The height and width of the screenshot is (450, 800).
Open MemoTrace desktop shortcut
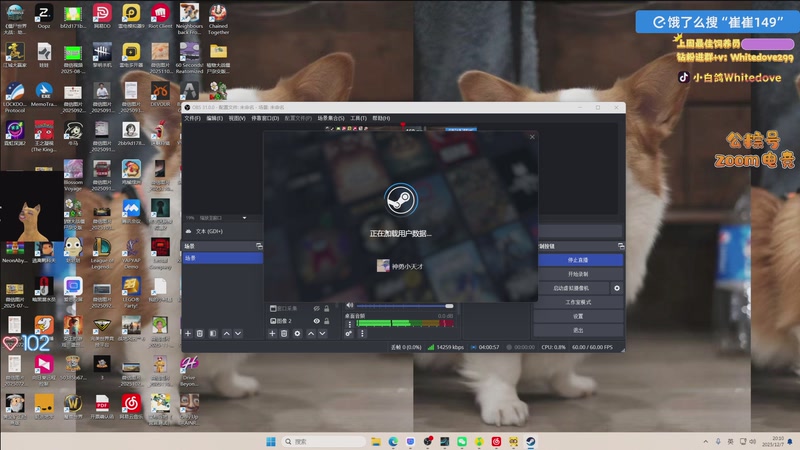click(44, 95)
